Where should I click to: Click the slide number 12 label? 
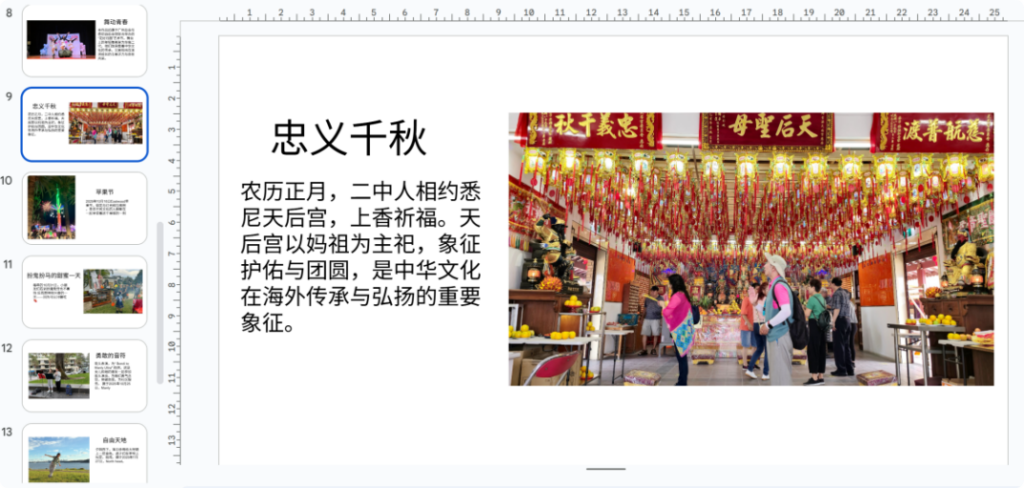point(7,348)
